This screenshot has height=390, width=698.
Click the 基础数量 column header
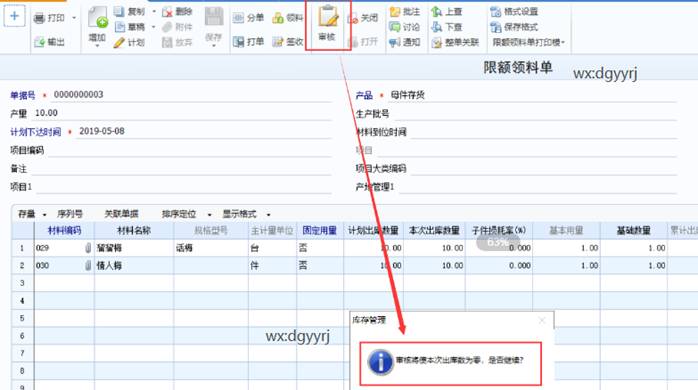tap(633, 231)
